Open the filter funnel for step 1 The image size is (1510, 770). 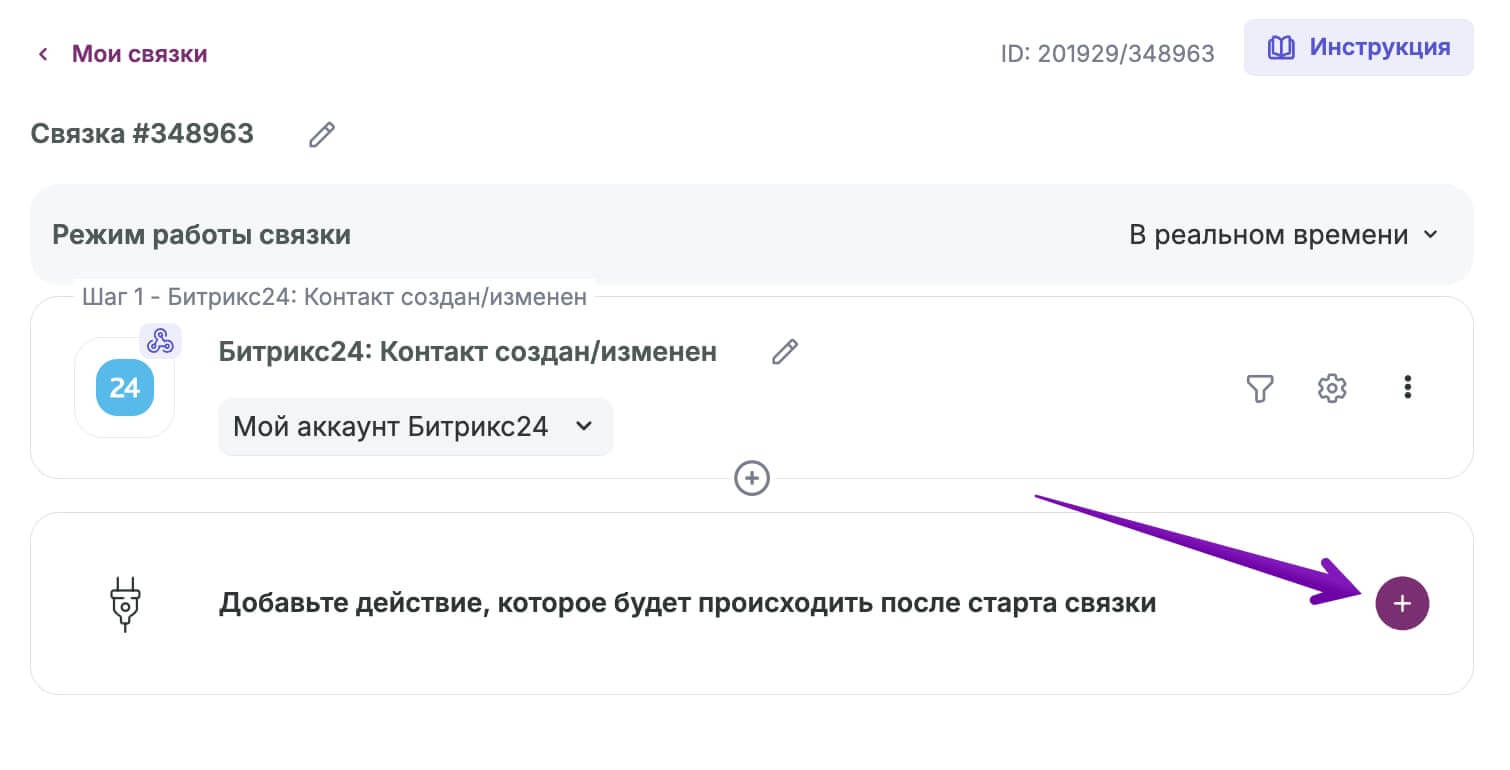click(x=1260, y=388)
